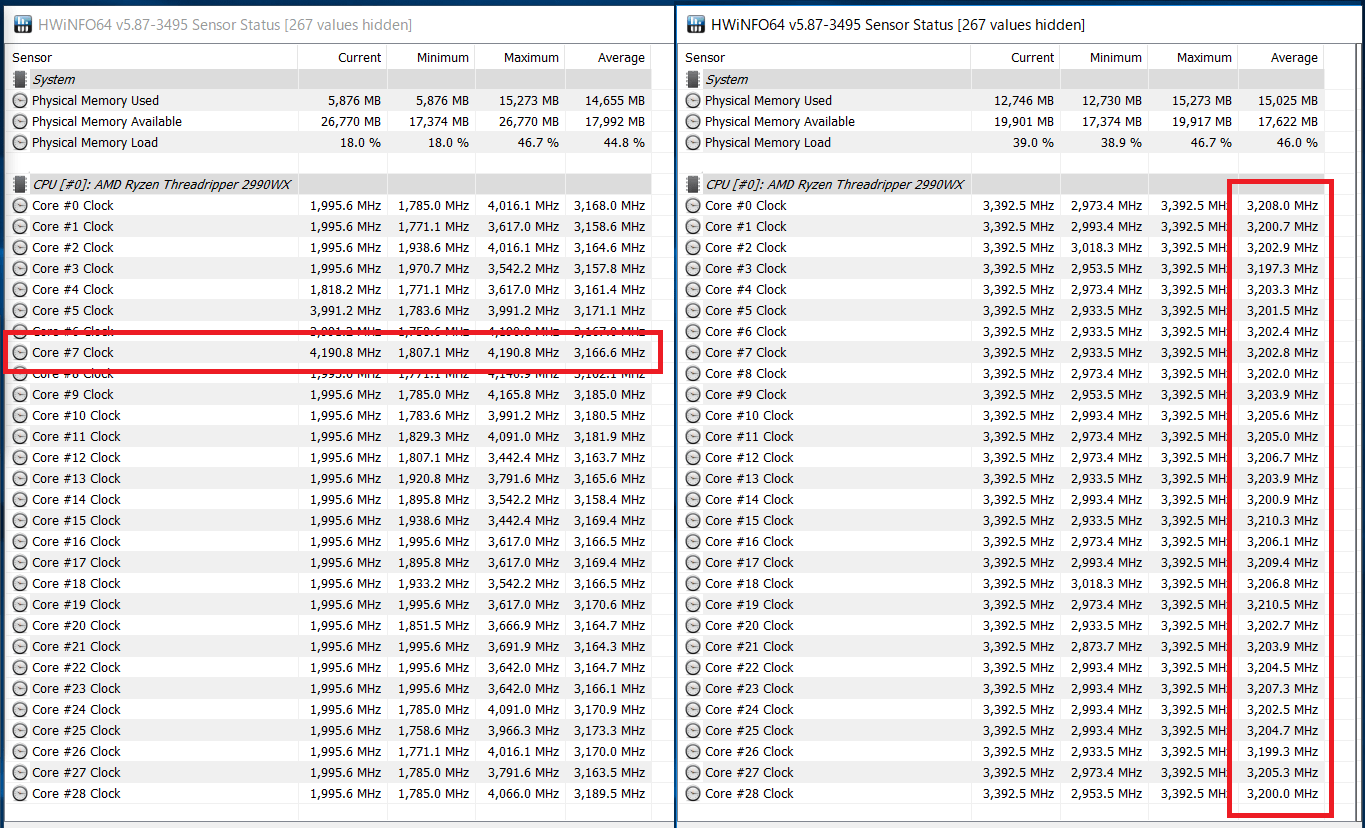Click sensor icon for Physical Memory Load, left window
This screenshot has height=828, width=1365.
point(20,142)
